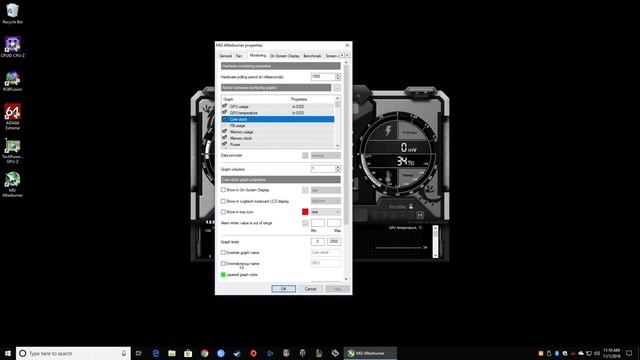The width and height of the screenshot is (640, 360).
Task: Open AIDA64 Extreme desktop icon
Action: point(12,116)
